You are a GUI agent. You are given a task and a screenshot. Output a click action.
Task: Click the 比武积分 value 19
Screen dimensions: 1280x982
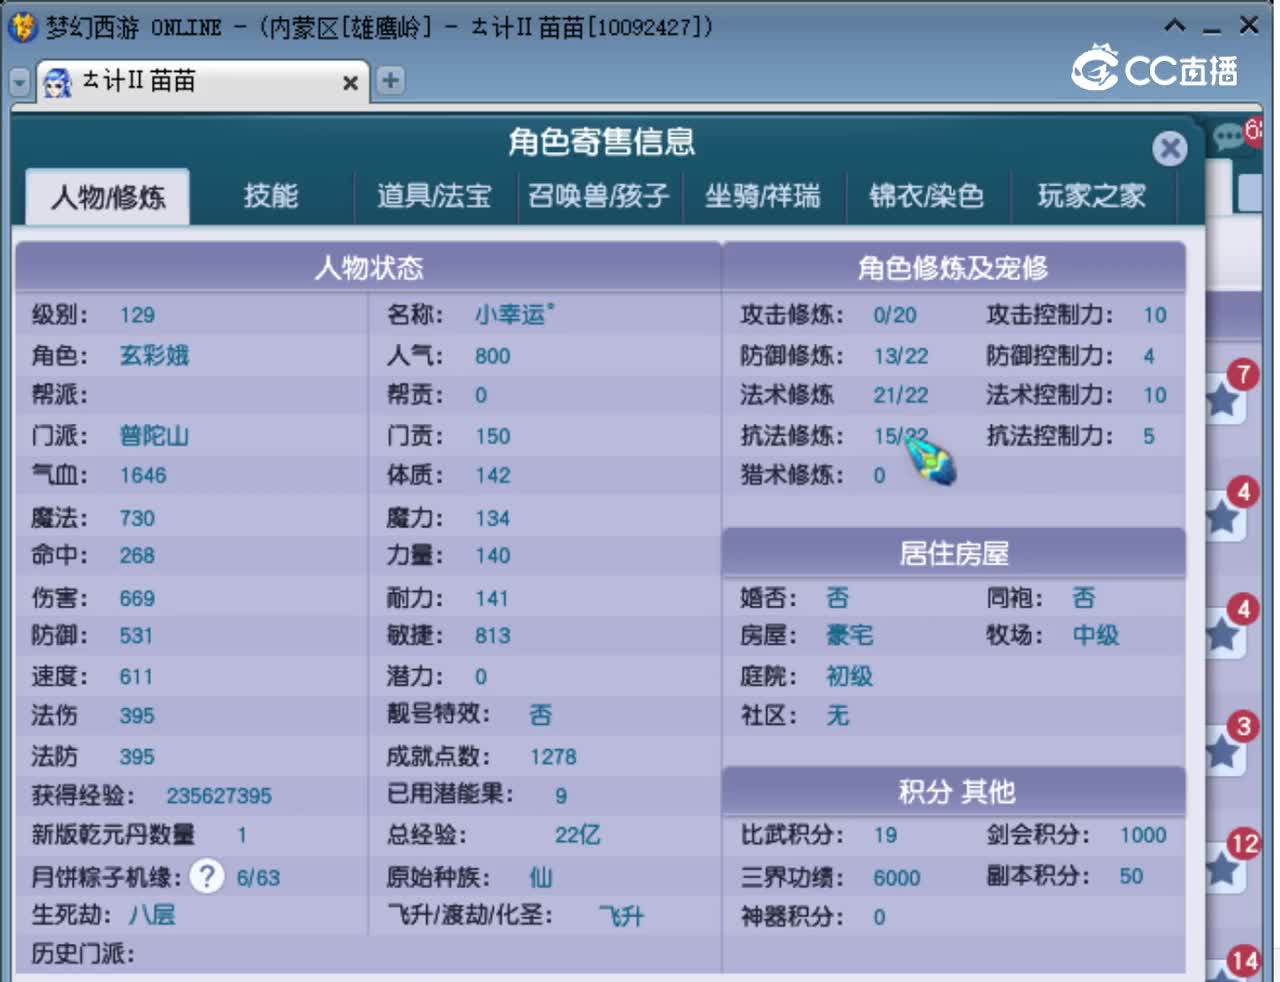[885, 835]
